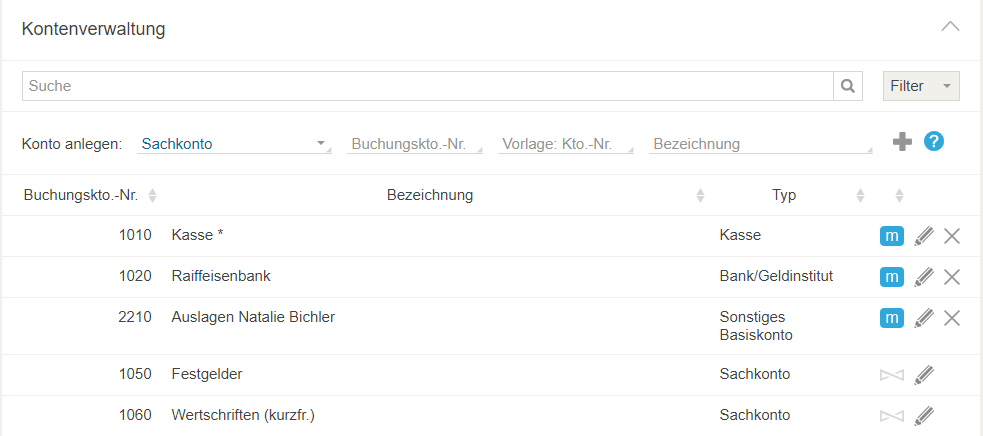The image size is (983, 436).
Task: Click the blue m badge for Kasse
Action: (x=891, y=237)
